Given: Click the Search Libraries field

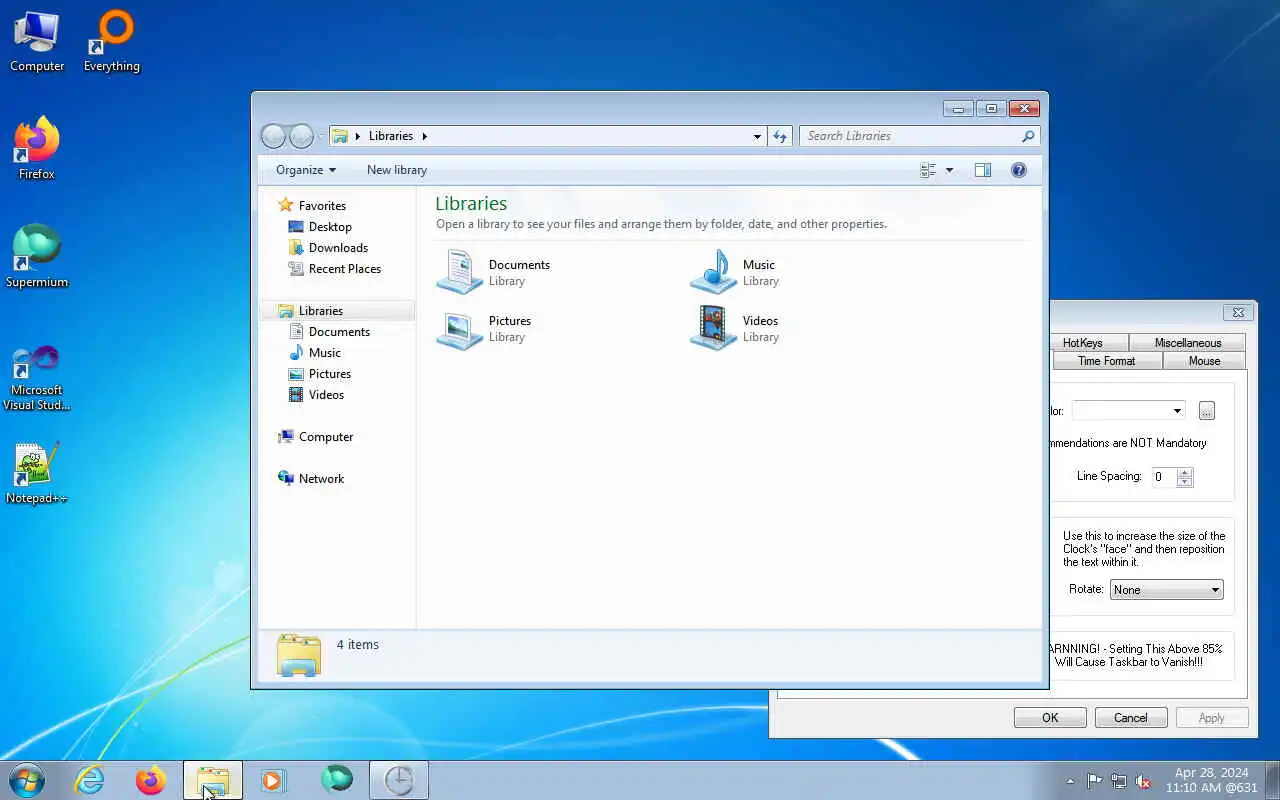Looking at the screenshot, I should [919, 136].
